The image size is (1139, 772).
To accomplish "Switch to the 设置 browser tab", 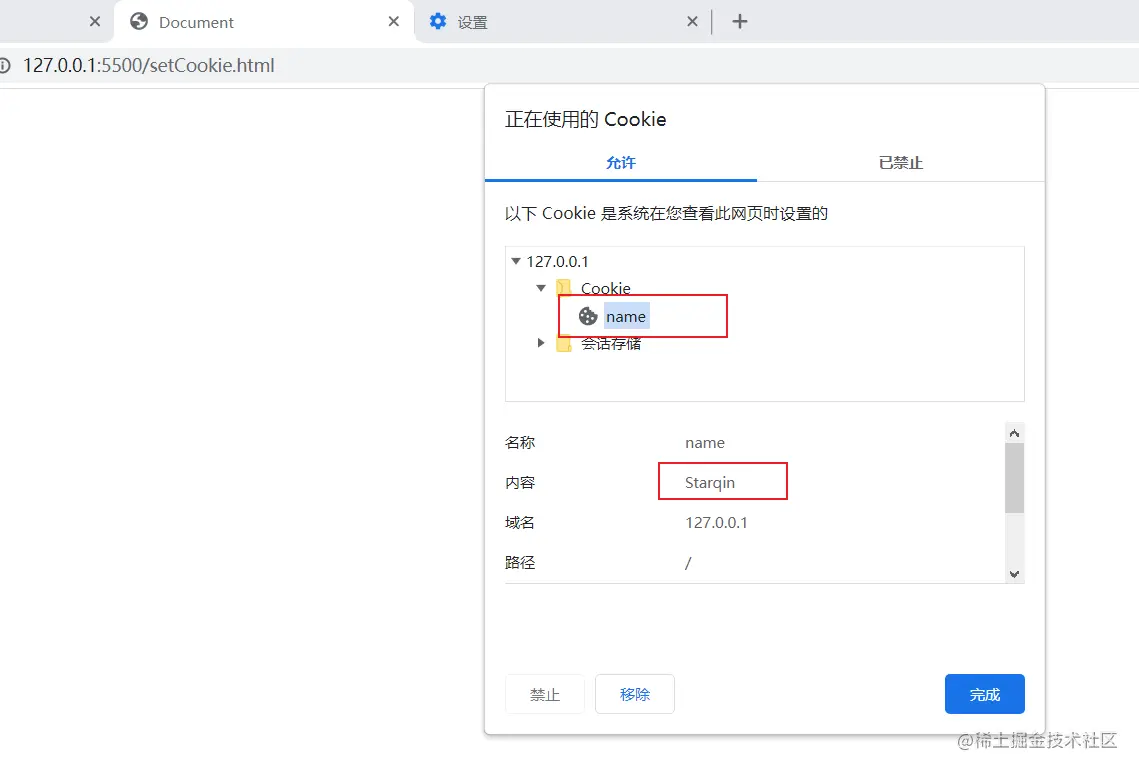I will coord(470,21).
